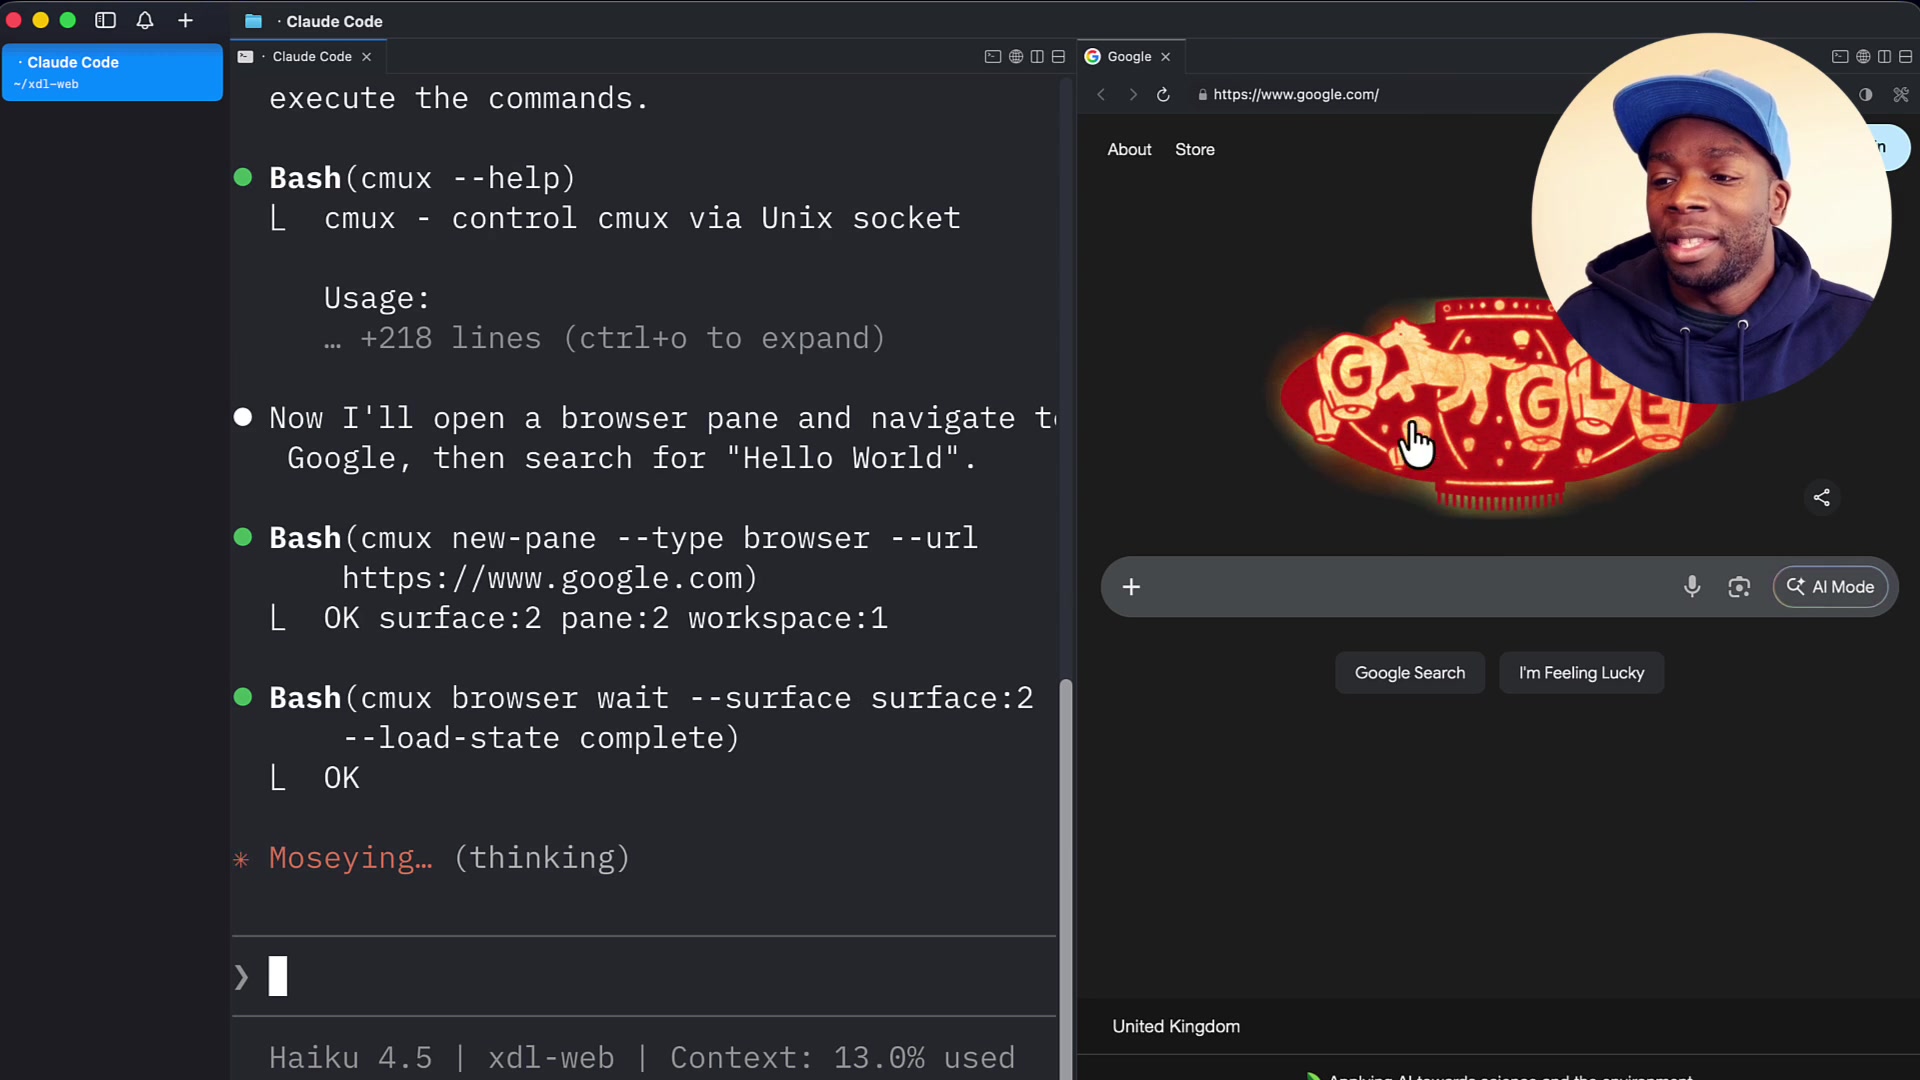Create new workspace with plus icon
Screen dimensions: 1920x1080
coord(185,20)
